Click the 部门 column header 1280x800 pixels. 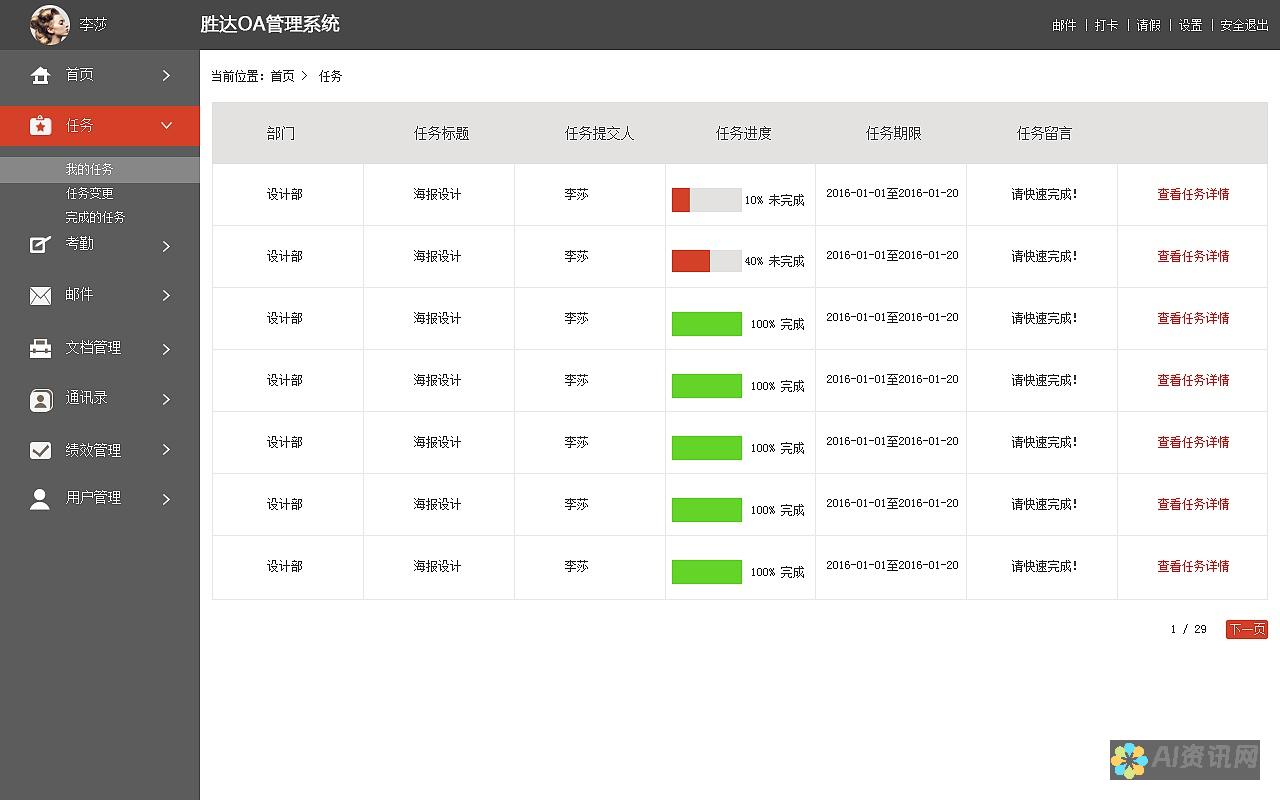281,133
